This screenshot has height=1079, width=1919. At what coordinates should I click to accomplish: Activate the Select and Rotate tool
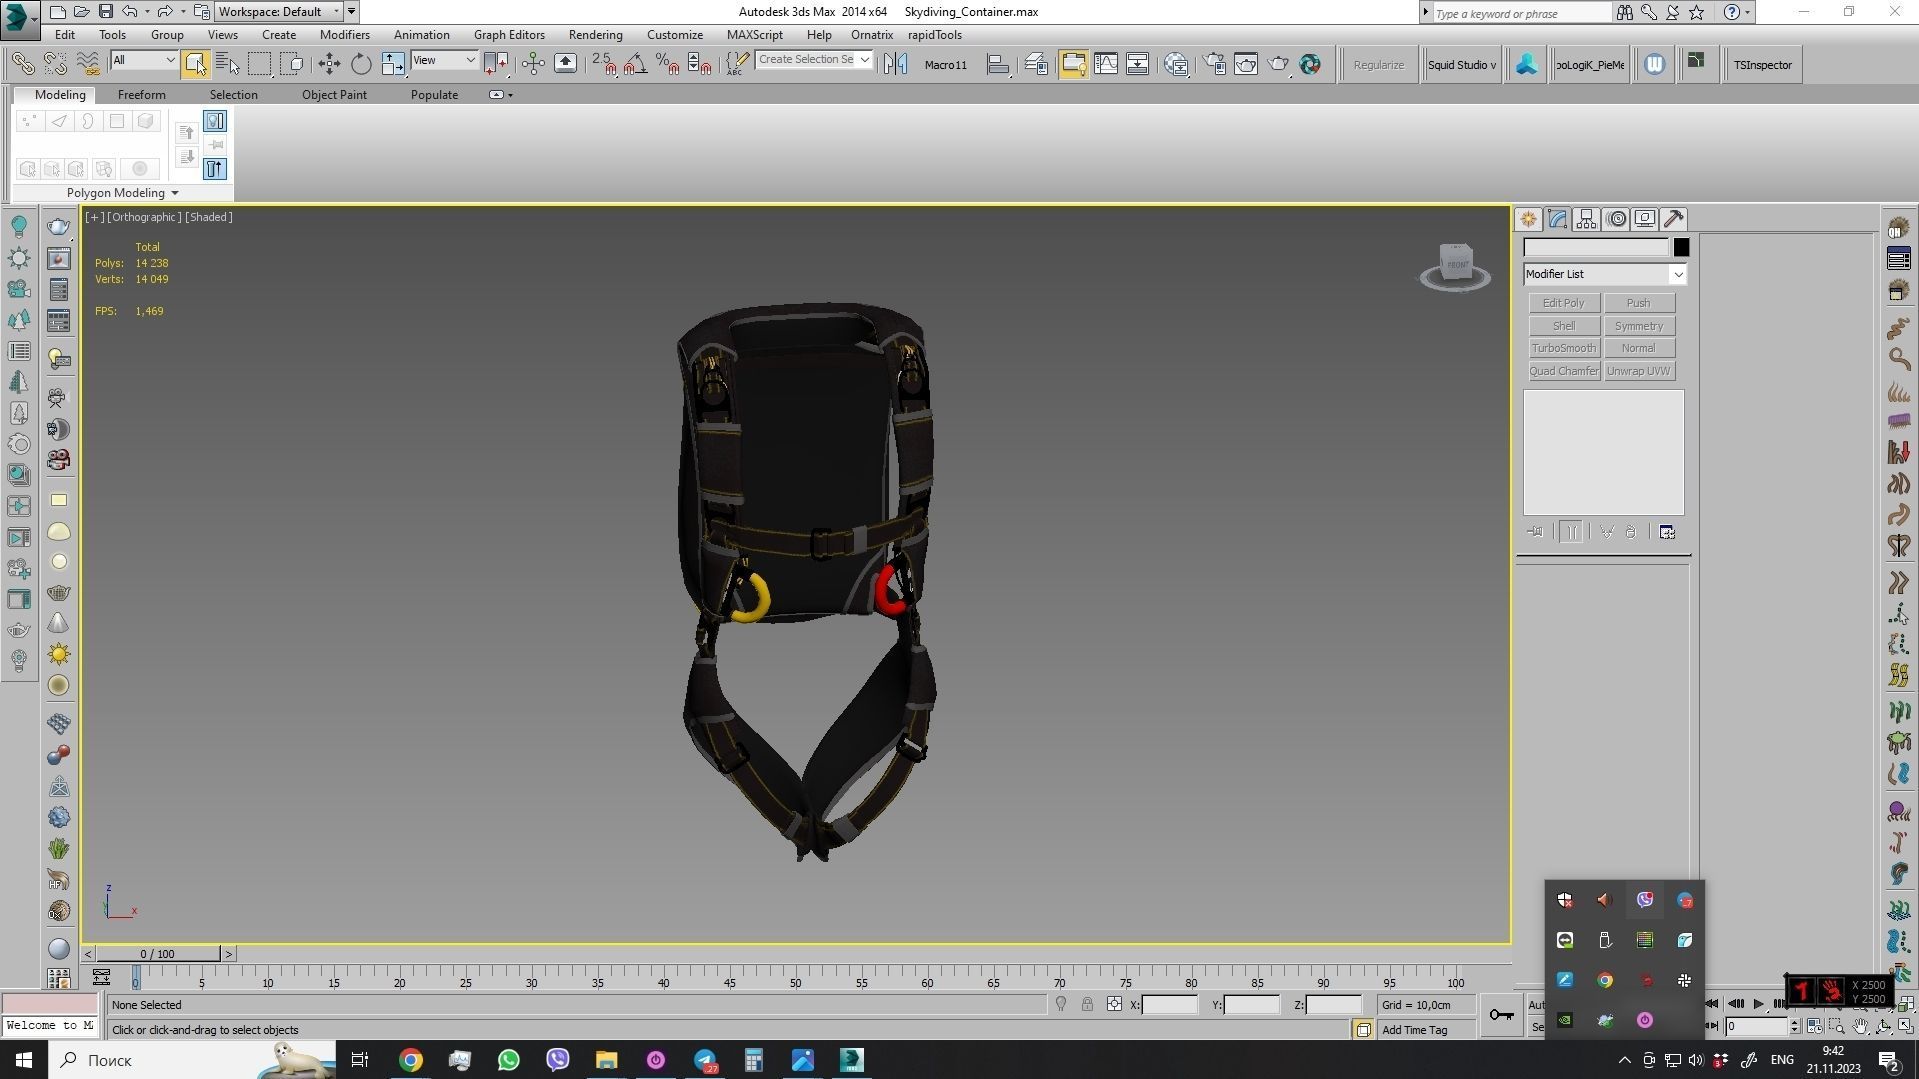tap(361, 64)
